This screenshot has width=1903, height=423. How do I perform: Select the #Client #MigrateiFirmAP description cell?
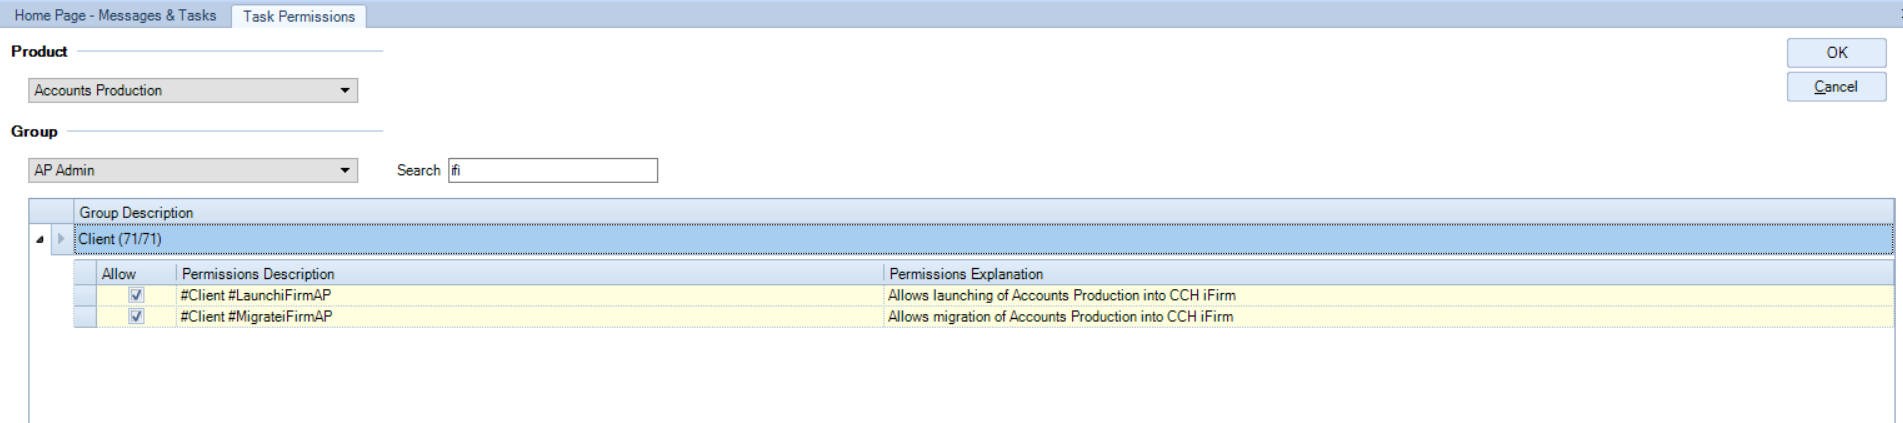[x=531, y=316]
